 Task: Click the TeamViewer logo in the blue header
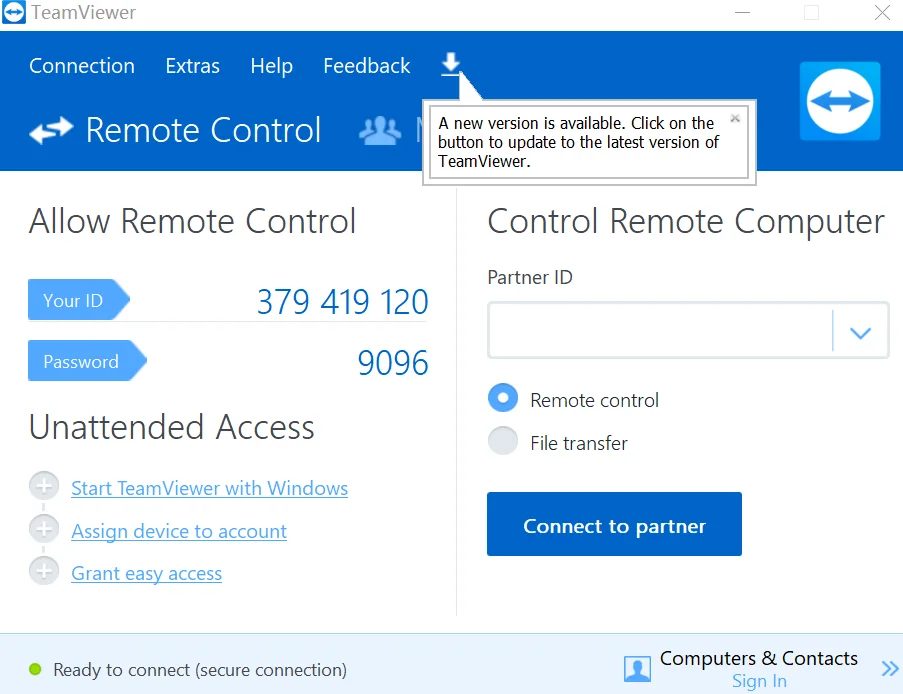[x=840, y=101]
